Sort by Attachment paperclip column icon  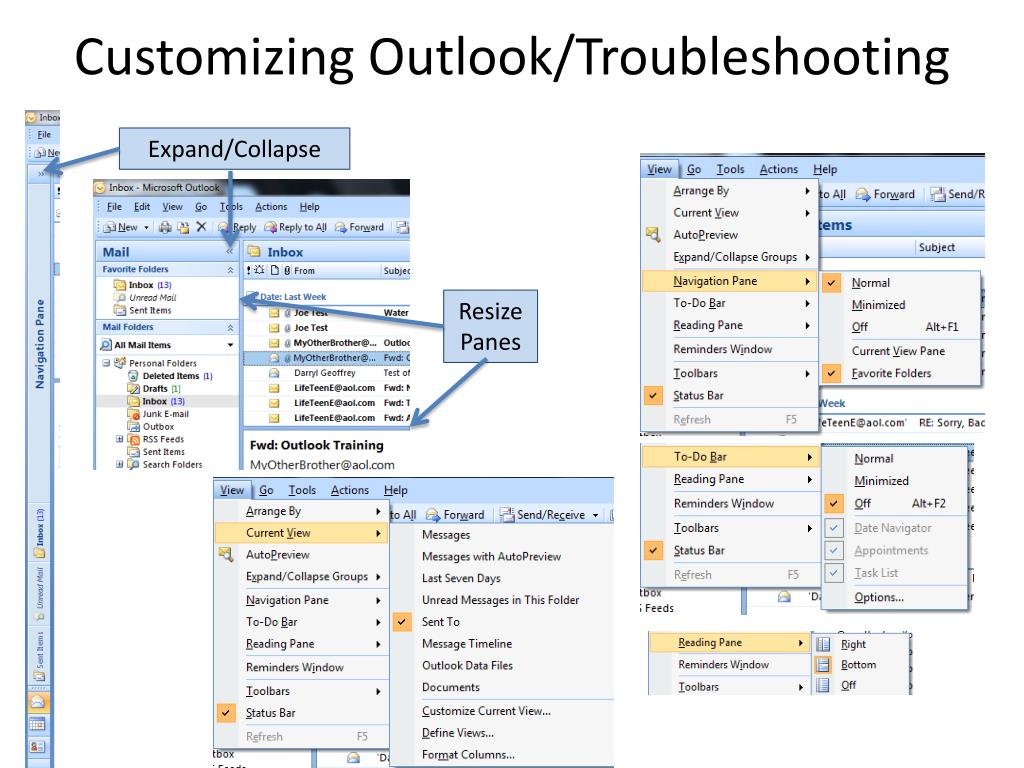pyautogui.click(x=287, y=270)
